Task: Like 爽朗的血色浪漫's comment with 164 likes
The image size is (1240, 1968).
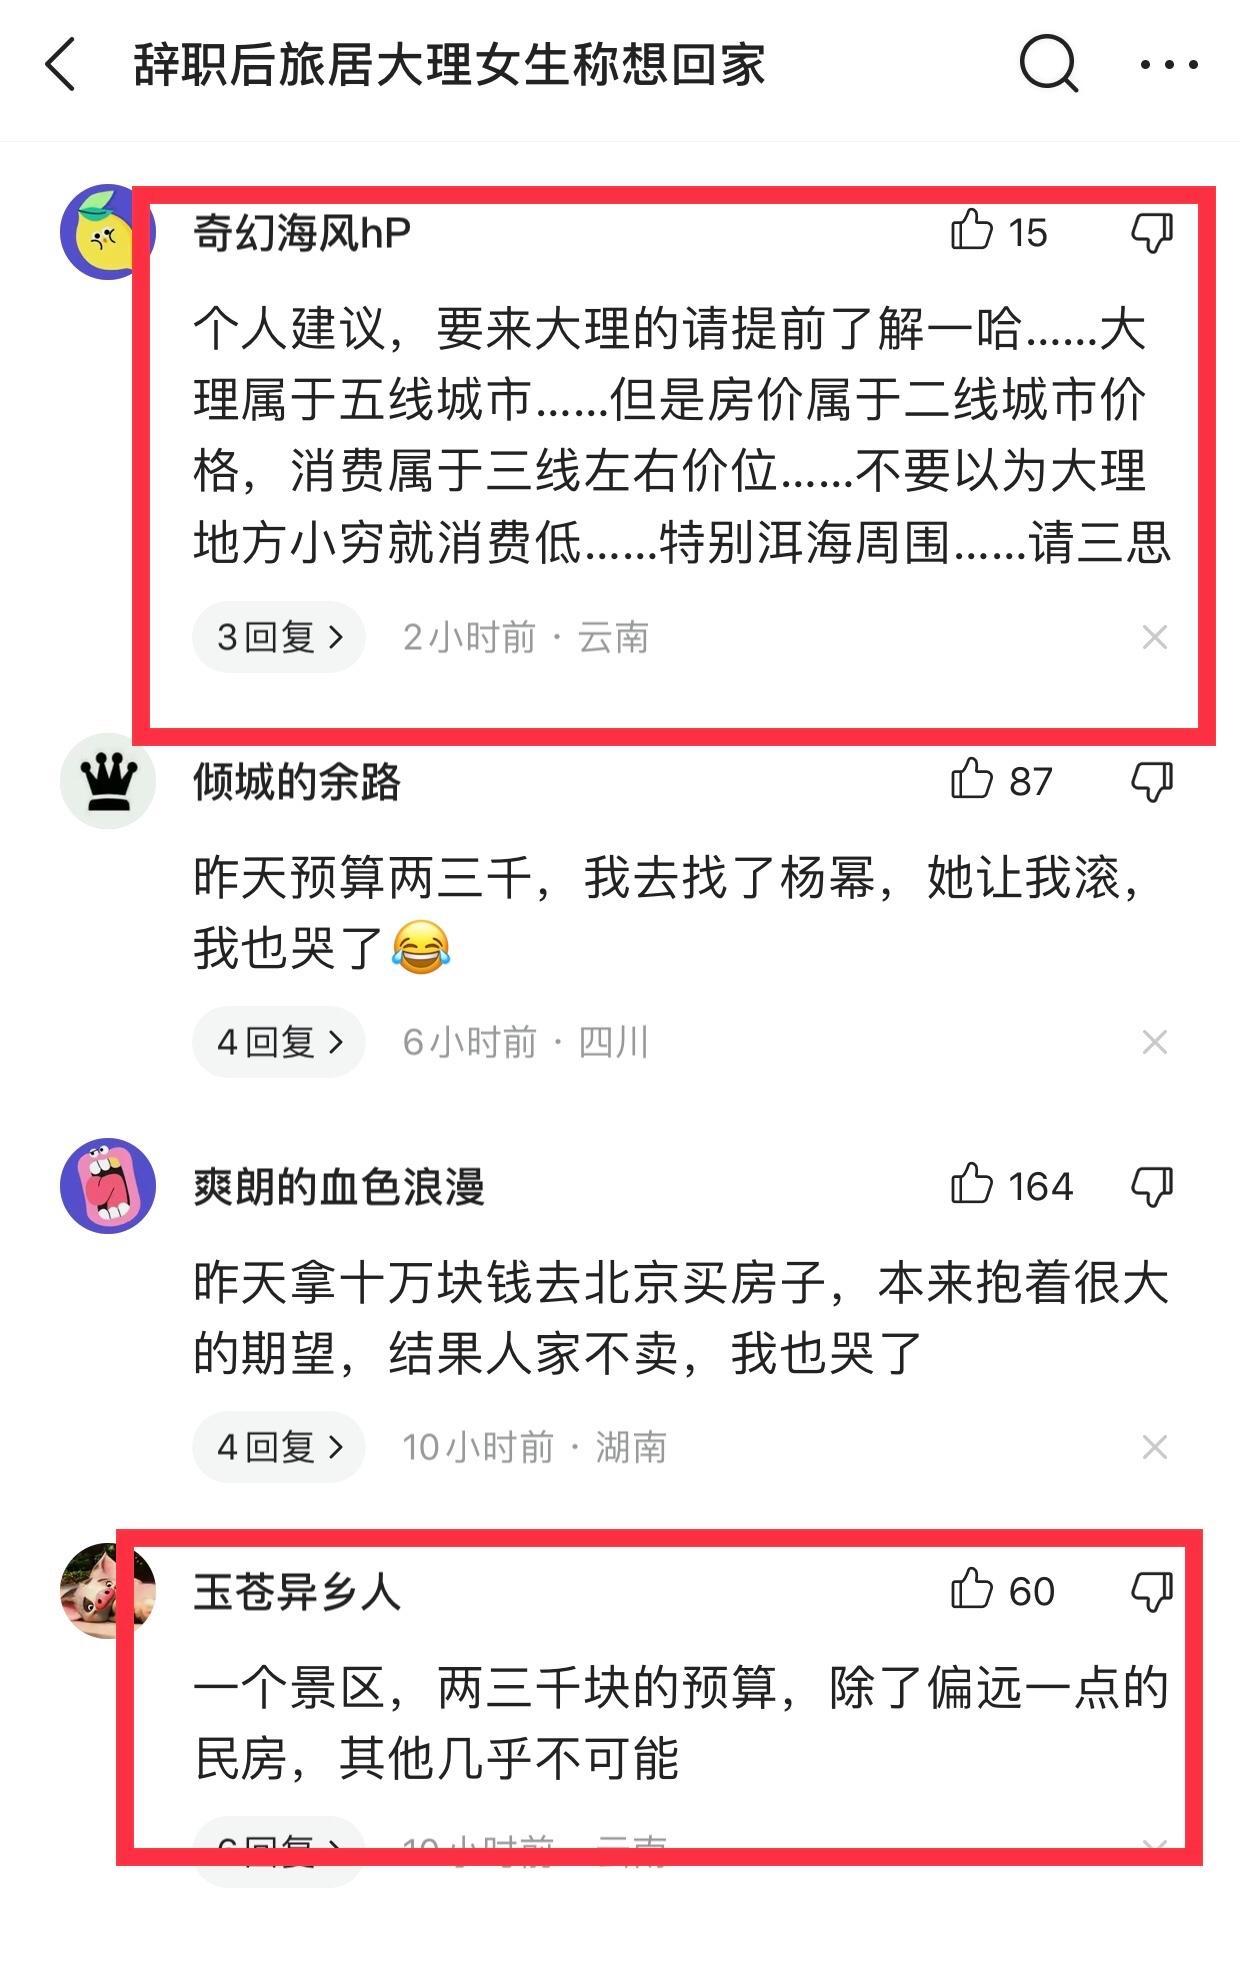Action: 1011,1186
